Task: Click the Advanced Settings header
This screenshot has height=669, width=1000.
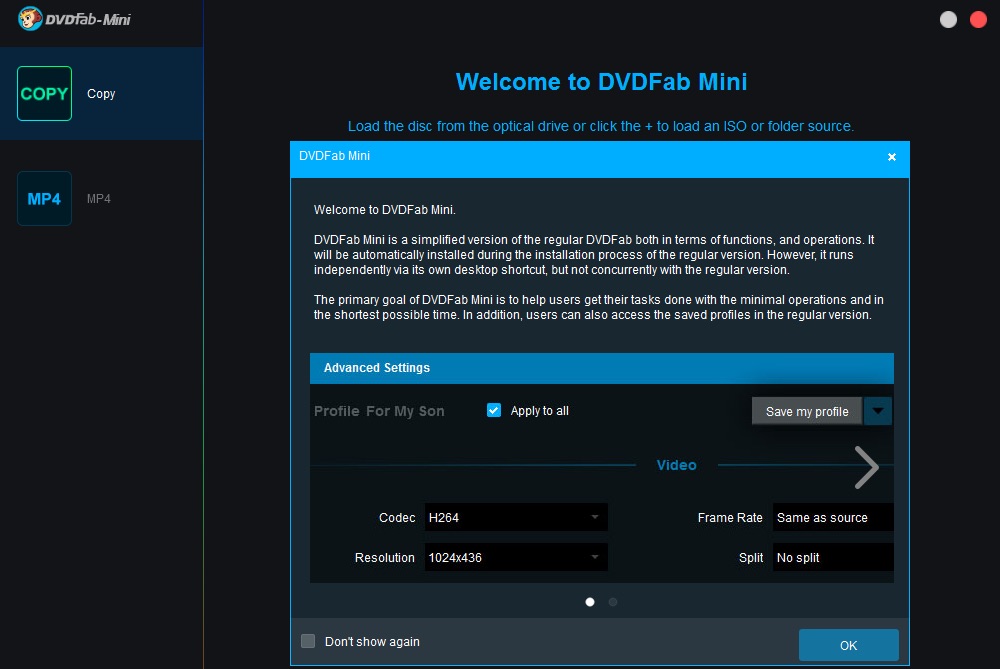Action: 601,368
